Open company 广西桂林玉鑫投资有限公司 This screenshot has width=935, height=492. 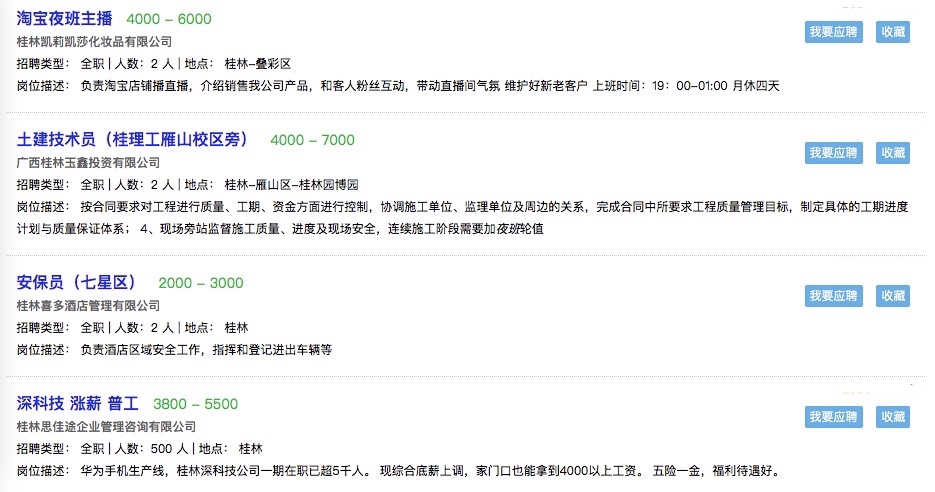(x=88, y=163)
